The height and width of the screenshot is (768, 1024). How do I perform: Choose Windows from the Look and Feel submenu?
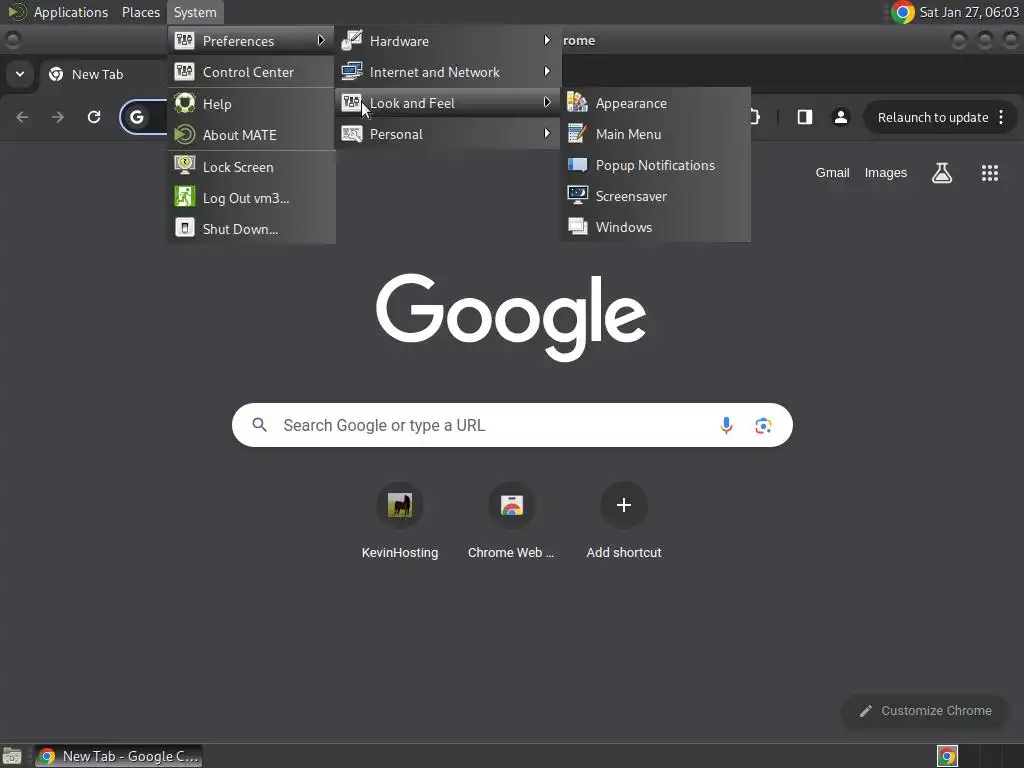click(x=656, y=227)
